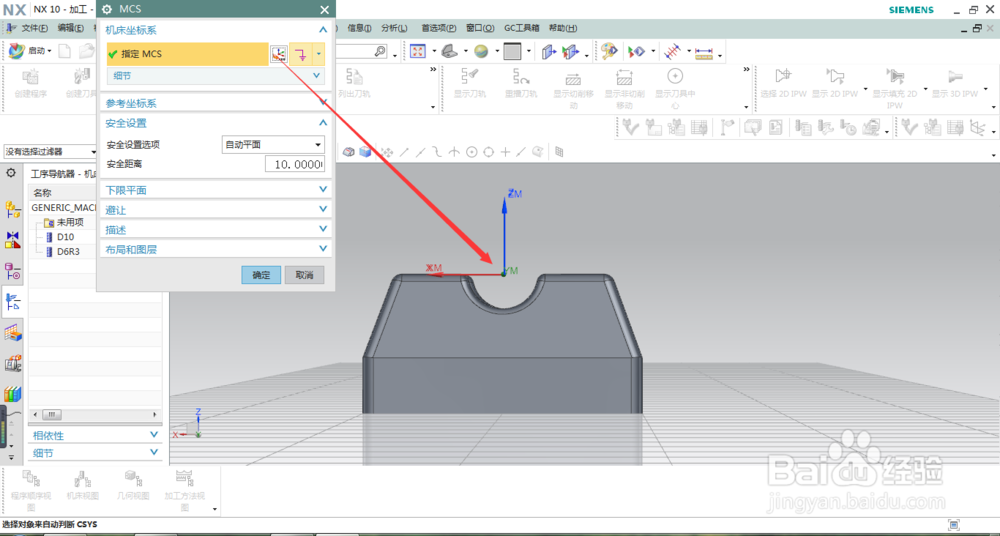The image size is (1000, 536).
Task: Select the D6R3 tool in navigator
Action: pyautogui.click(x=68, y=251)
